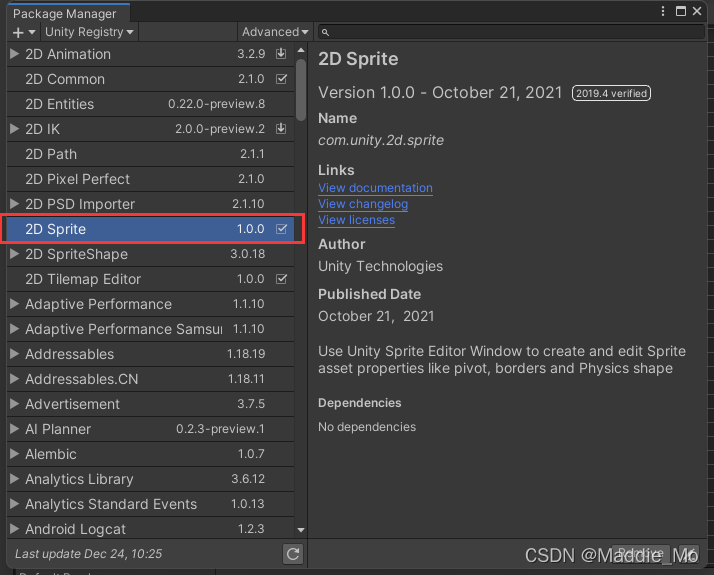
Task: Click inside the package search field
Action: (511, 32)
